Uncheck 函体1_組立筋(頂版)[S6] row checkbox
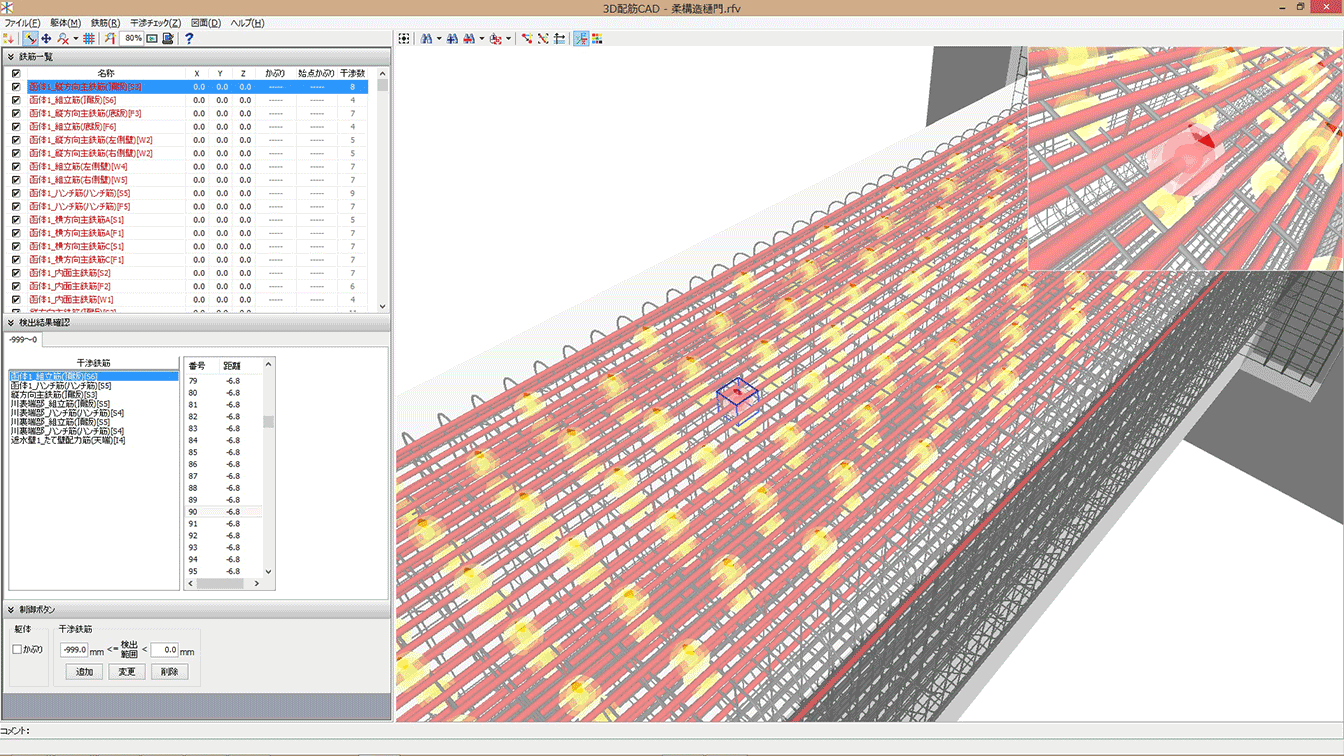The height and width of the screenshot is (756, 1344). [16, 100]
